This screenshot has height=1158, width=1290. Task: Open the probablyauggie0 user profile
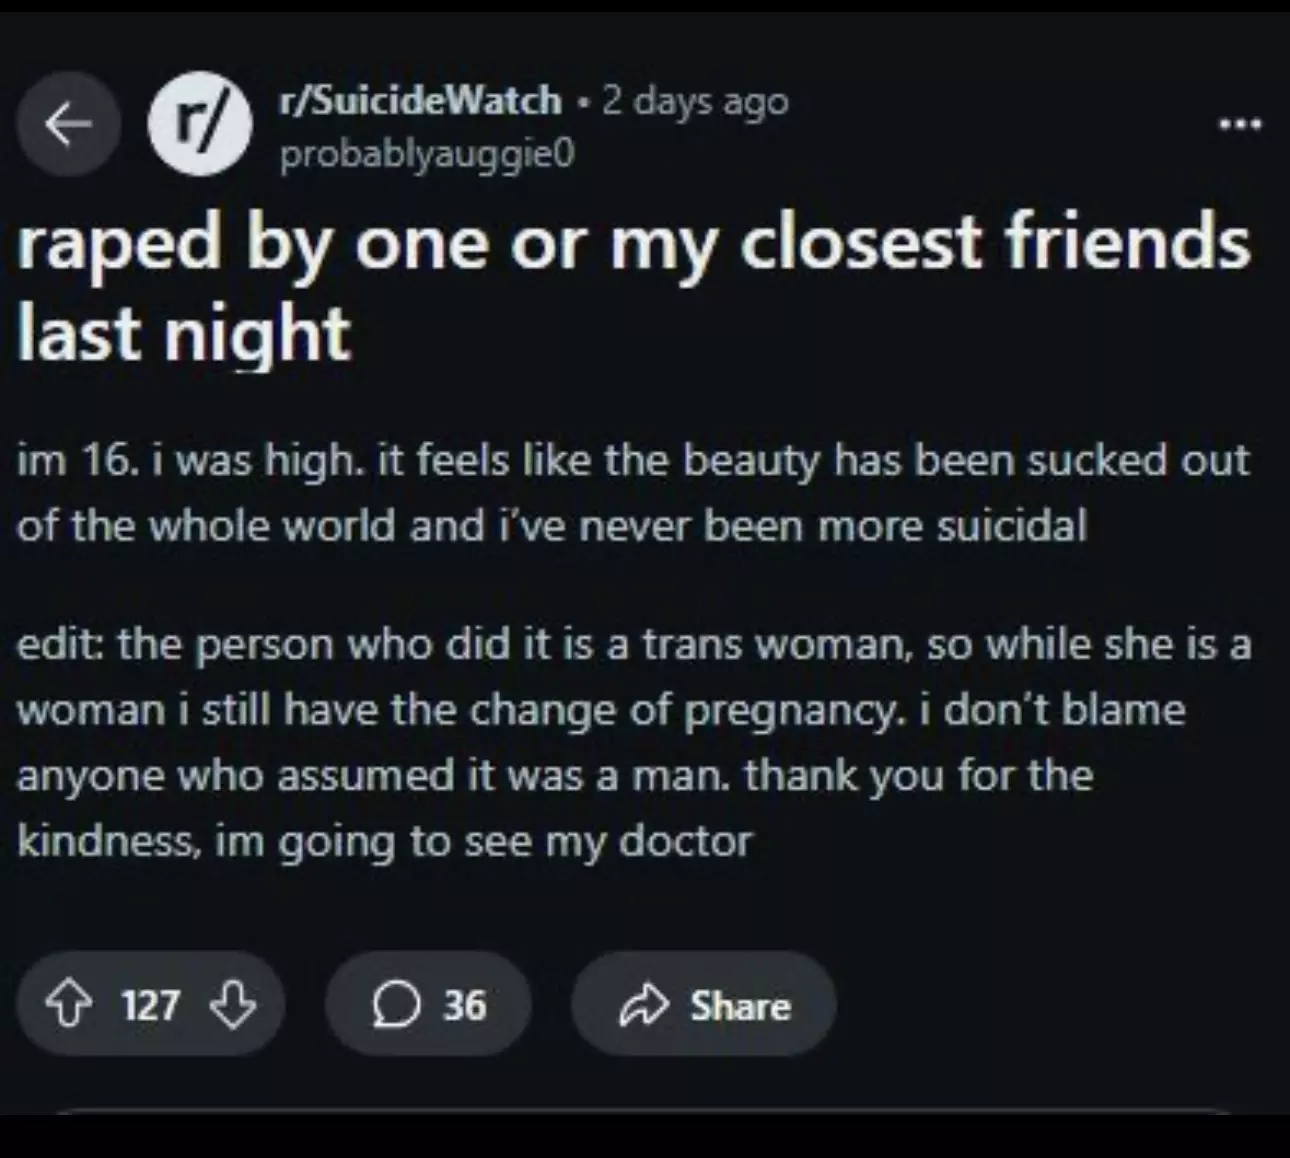[427, 154]
